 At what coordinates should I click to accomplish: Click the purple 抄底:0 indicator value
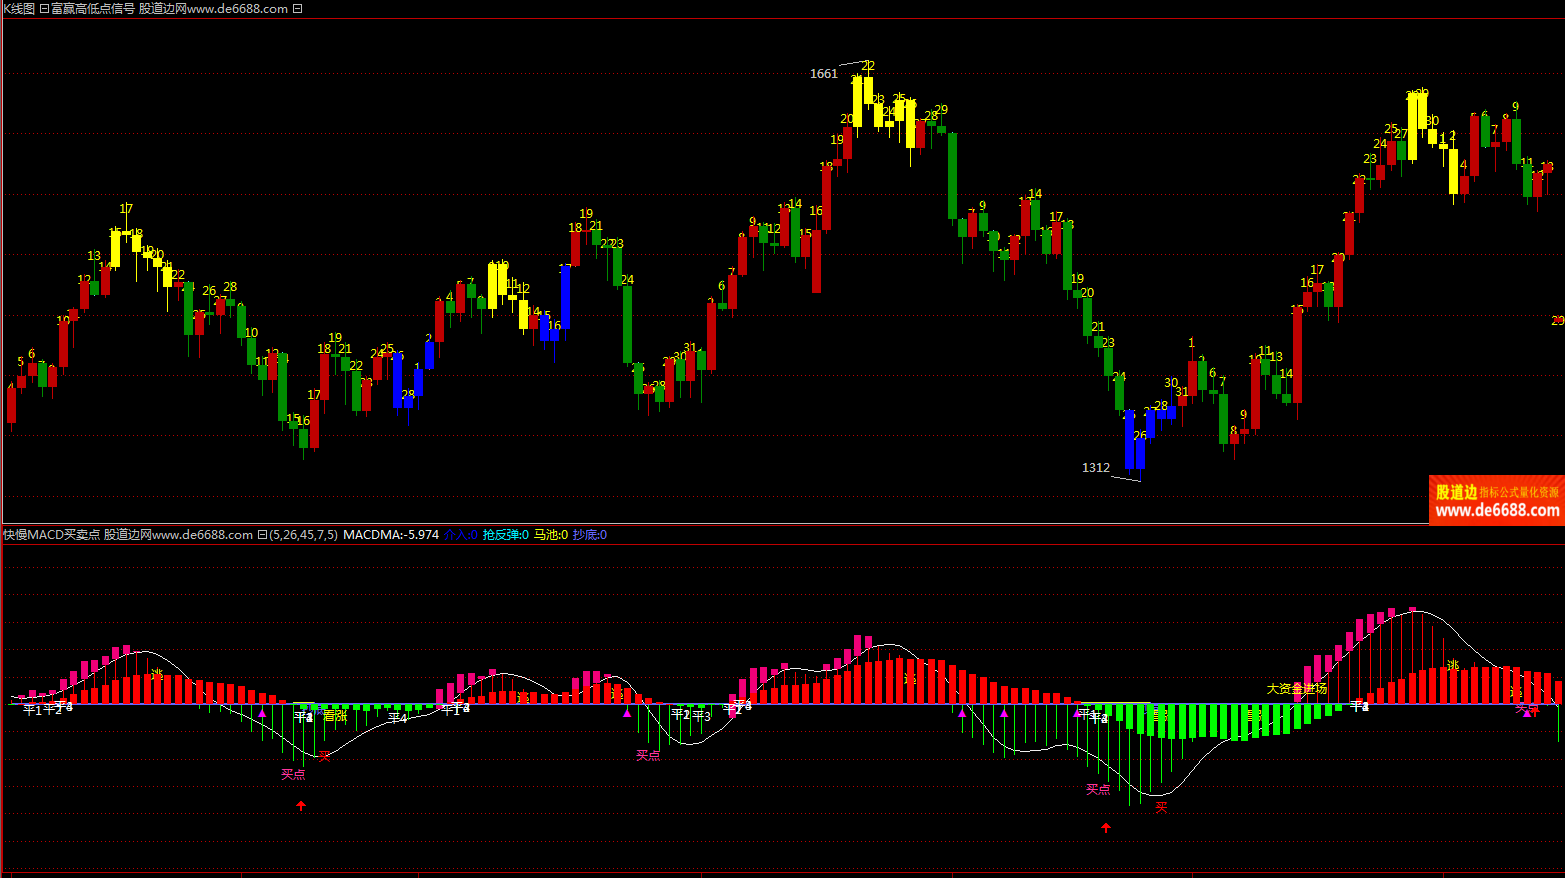click(589, 535)
